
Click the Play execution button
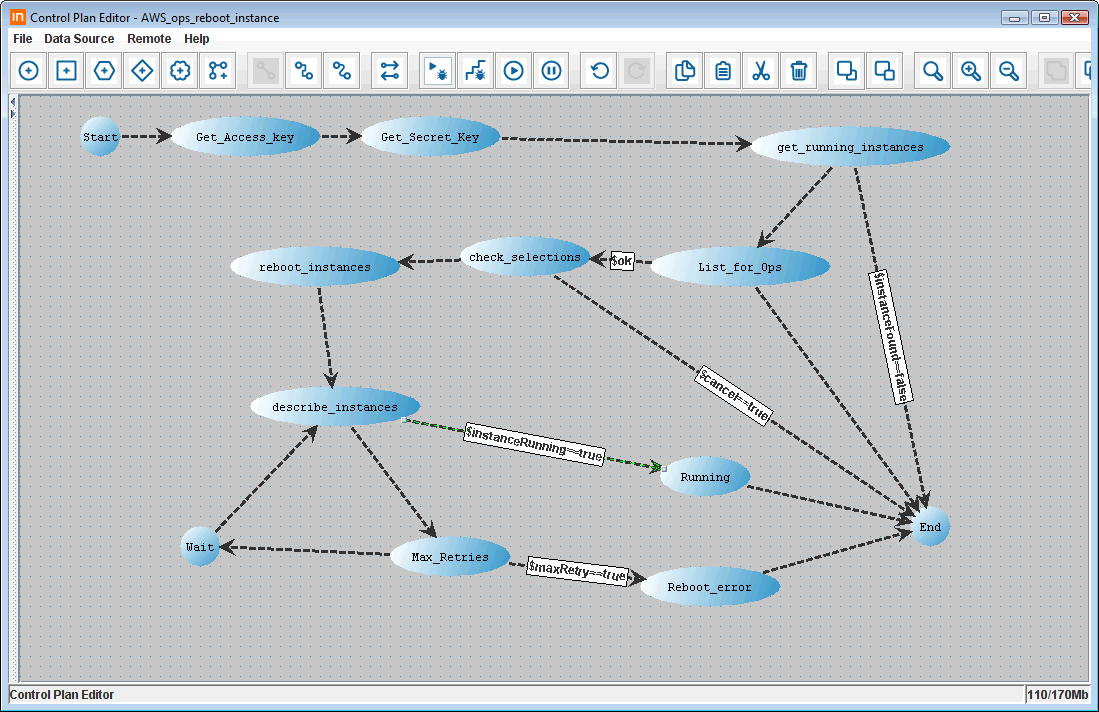point(514,71)
